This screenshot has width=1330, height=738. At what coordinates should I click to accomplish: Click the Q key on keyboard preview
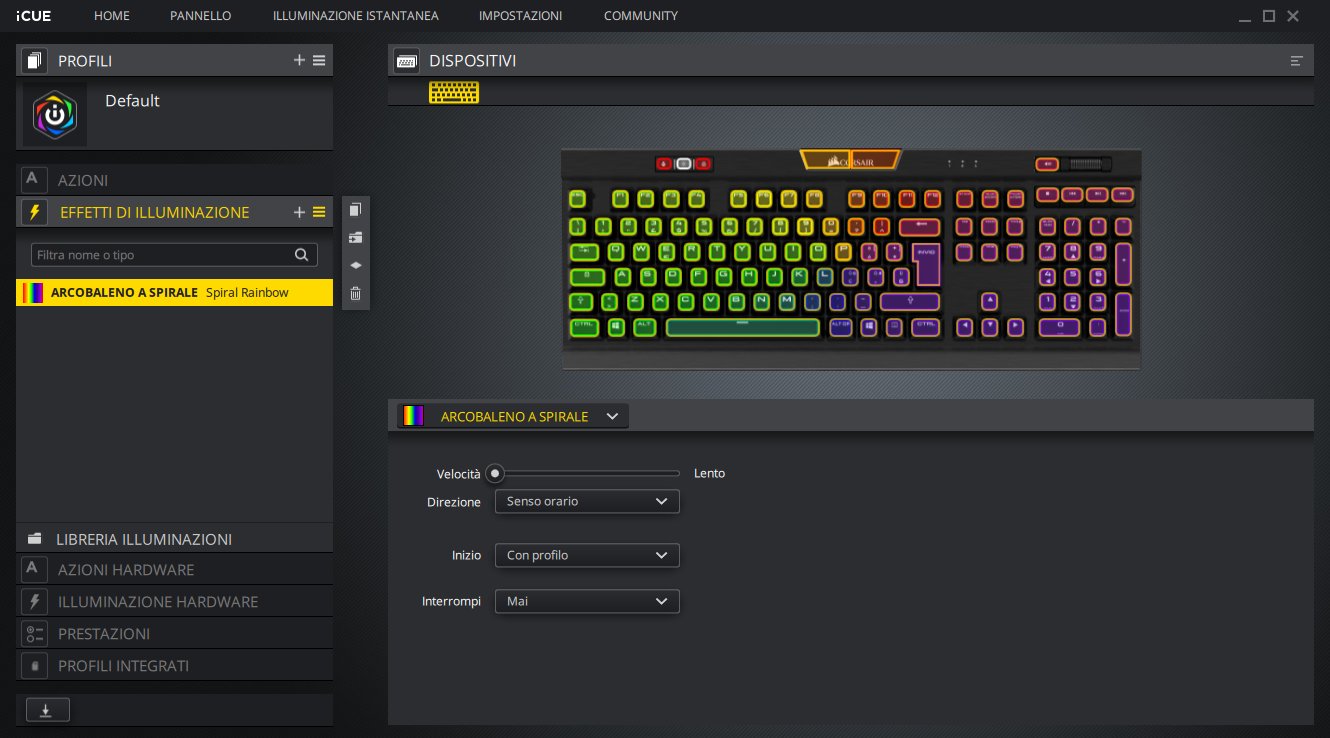tap(615, 251)
